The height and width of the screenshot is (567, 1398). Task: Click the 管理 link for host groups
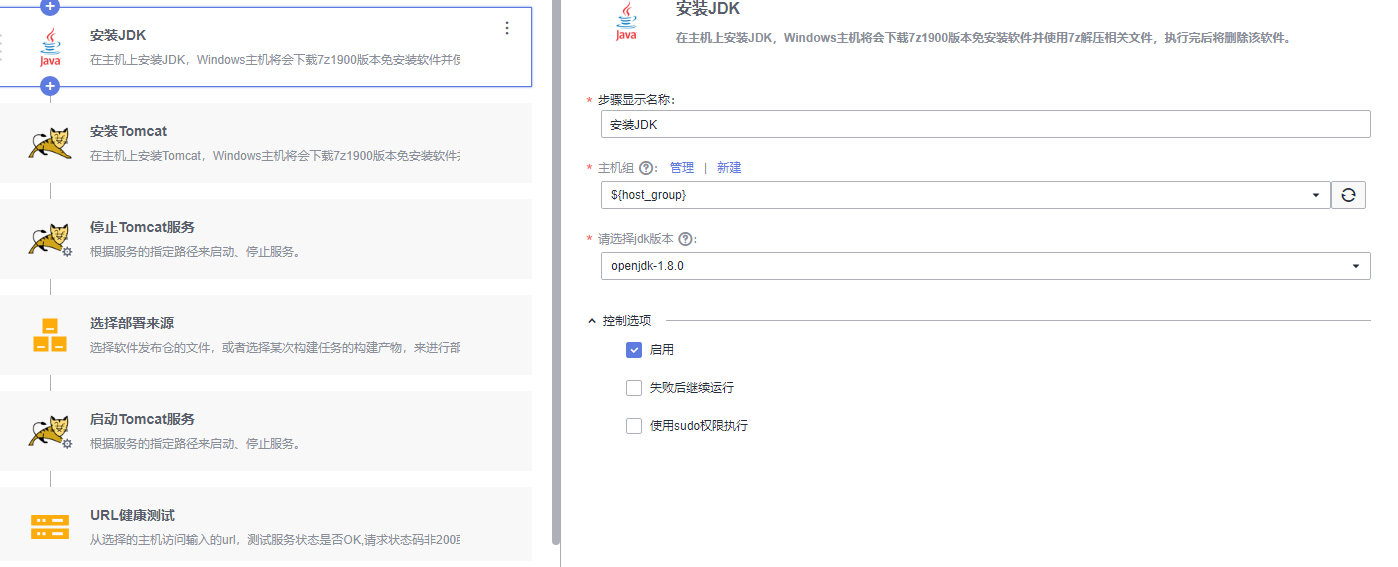click(x=682, y=168)
